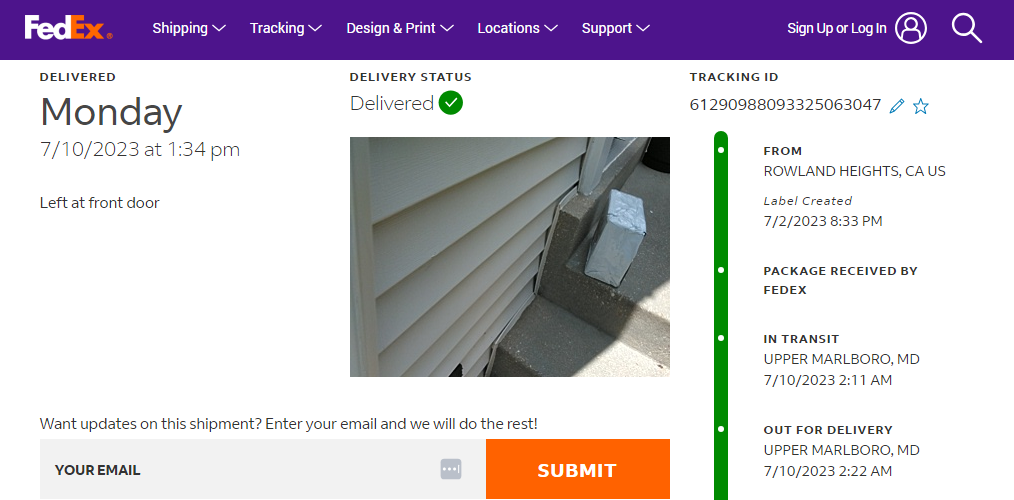Screen dimensions: 1014x500
Task: Expand the Tracking dropdown menu
Action: click(x=286, y=28)
